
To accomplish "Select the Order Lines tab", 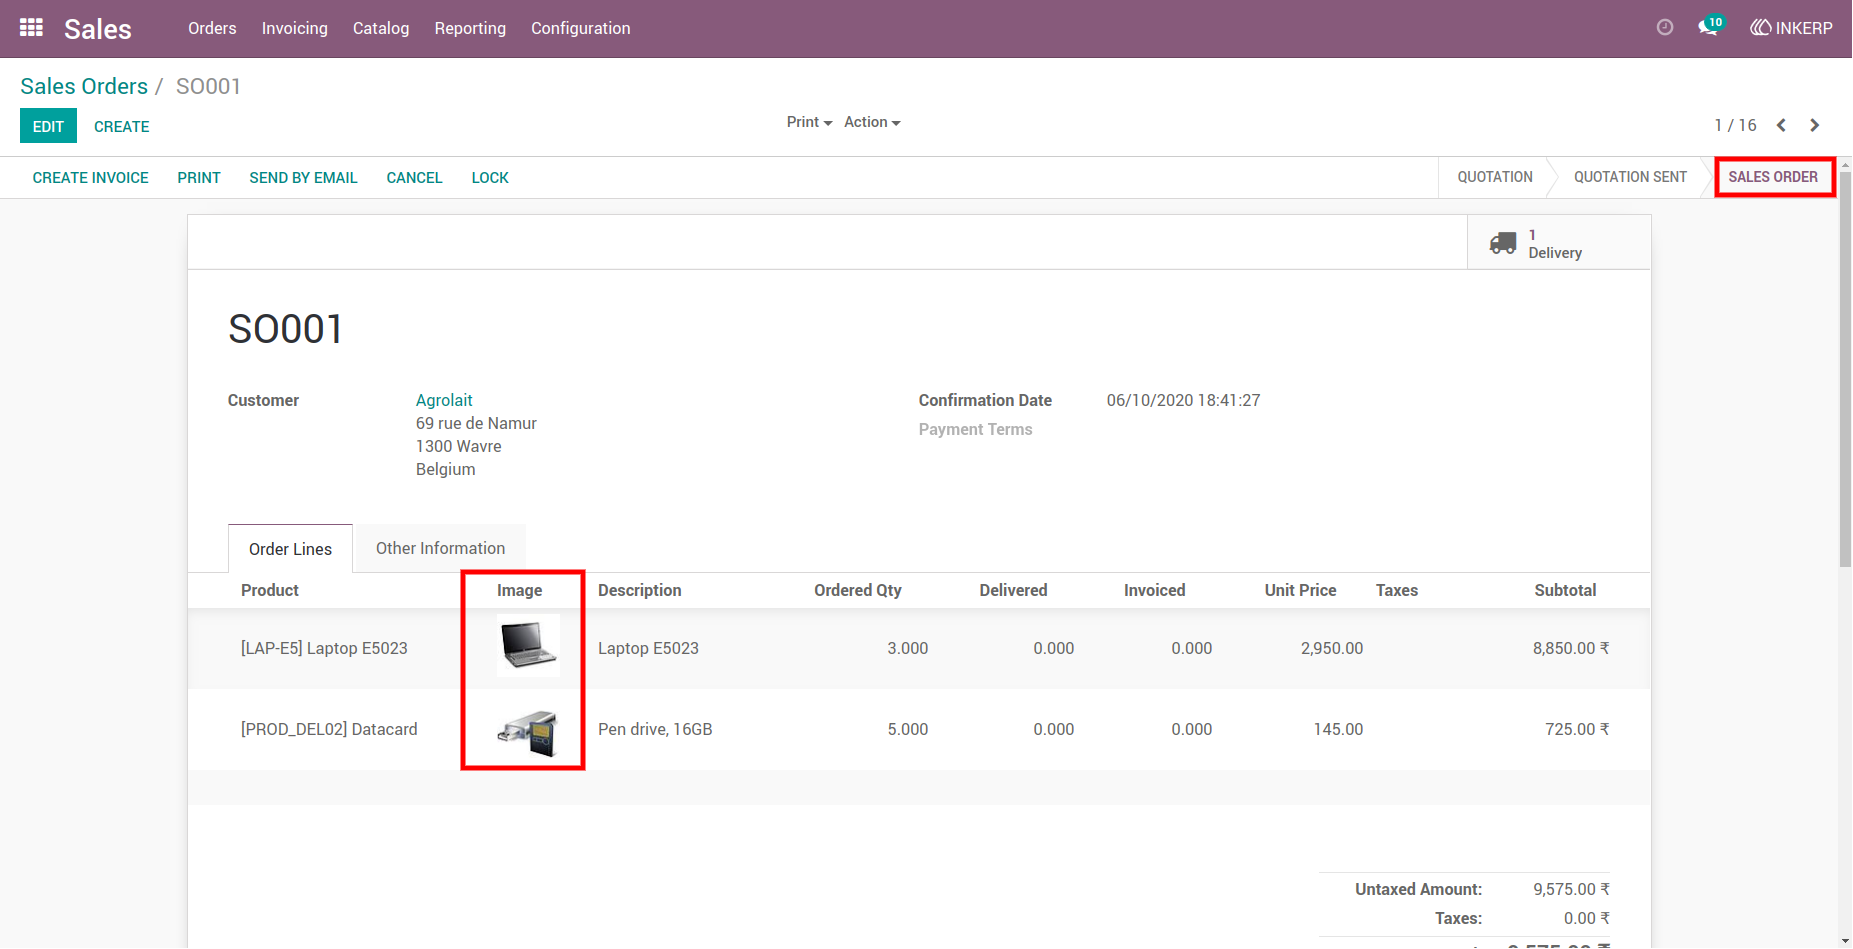I will (290, 549).
